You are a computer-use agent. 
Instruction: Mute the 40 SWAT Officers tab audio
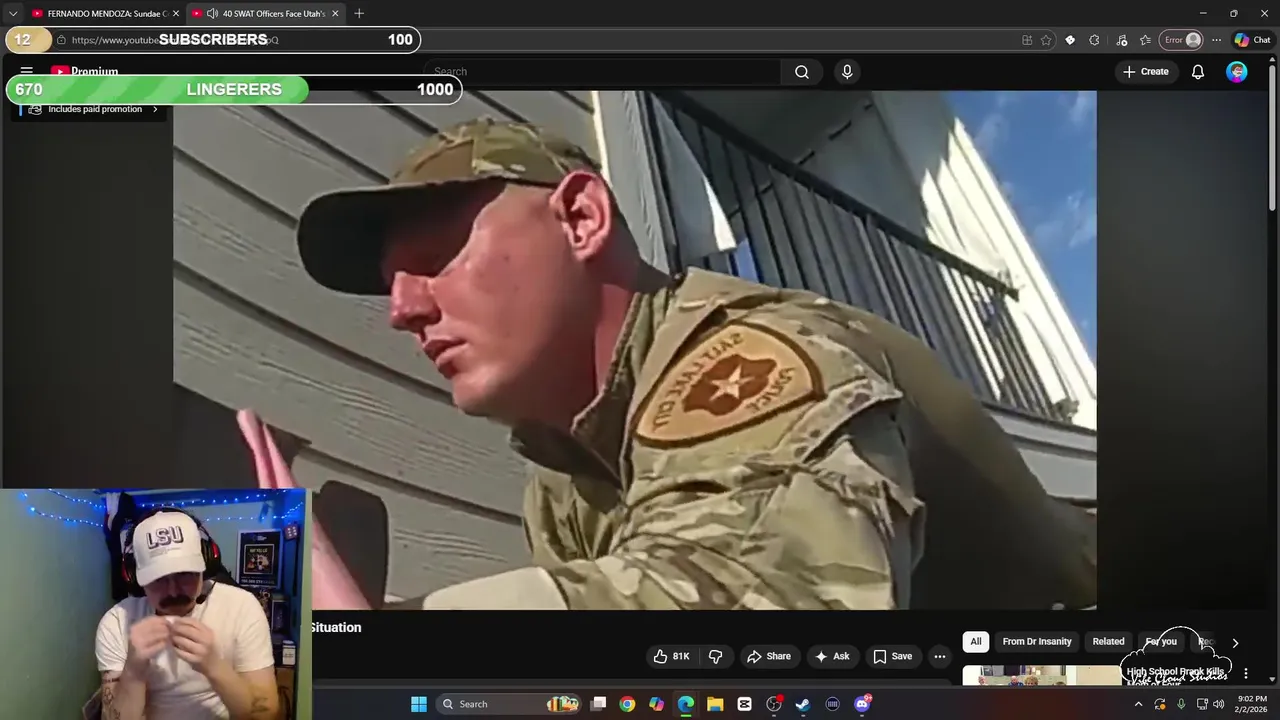pos(212,14)
